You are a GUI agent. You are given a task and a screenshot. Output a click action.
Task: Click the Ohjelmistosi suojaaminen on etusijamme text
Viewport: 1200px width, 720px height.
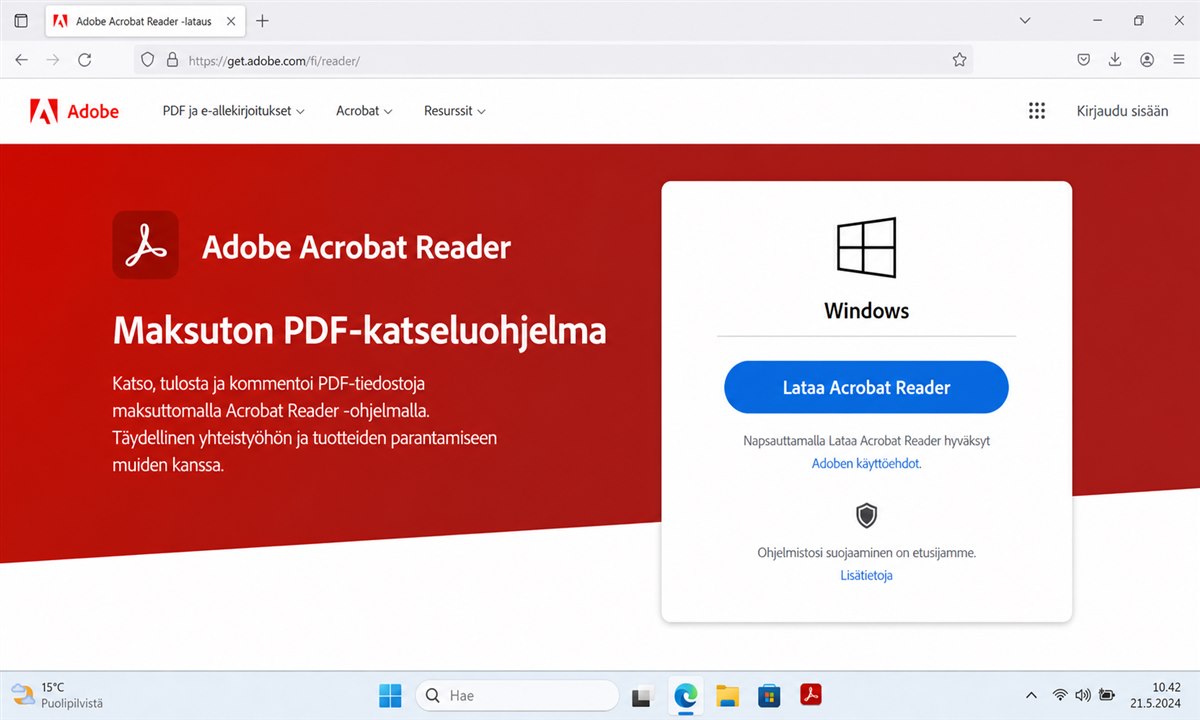pyautogui.click(x=866, y=552)
